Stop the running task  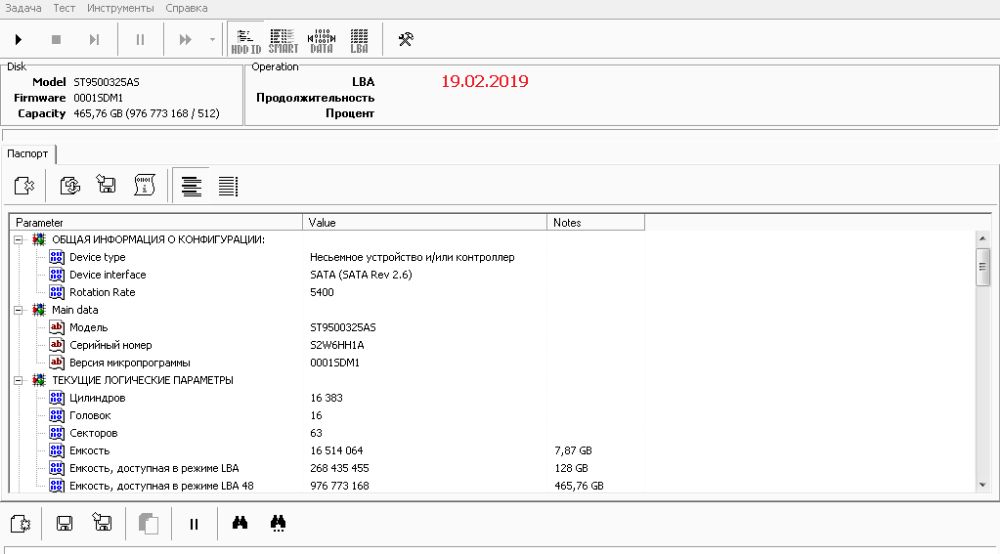pyautogui.click(x=56, y=40)
